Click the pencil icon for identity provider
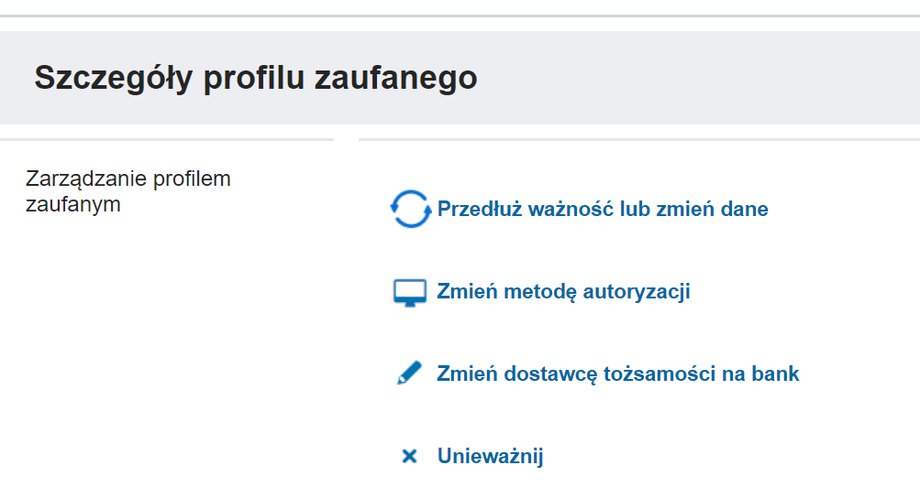This screenshot has width=920, height=498. point(410,373)
